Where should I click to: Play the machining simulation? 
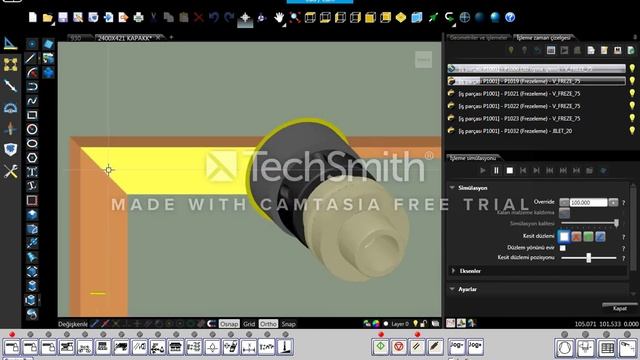(483, 171)
